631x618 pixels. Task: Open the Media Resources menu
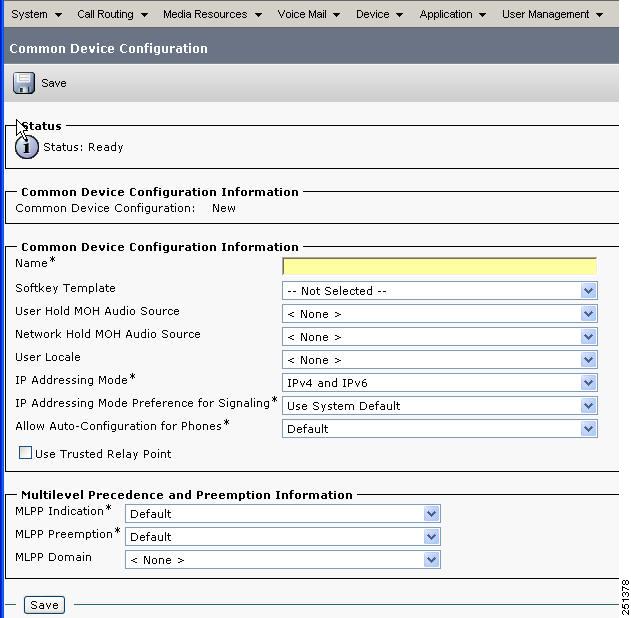212,14
